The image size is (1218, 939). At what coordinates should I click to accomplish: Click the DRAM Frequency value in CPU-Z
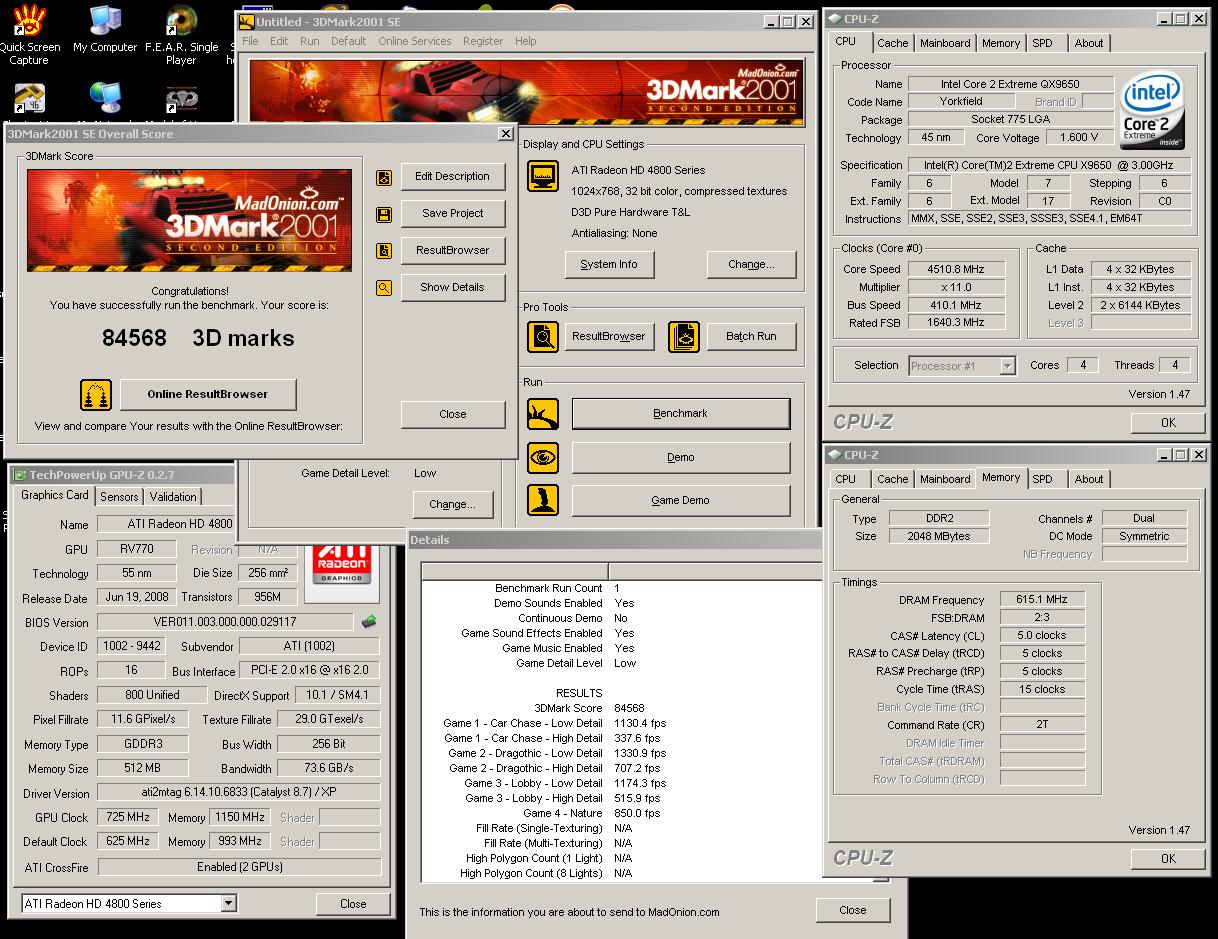pos(1041,600)
